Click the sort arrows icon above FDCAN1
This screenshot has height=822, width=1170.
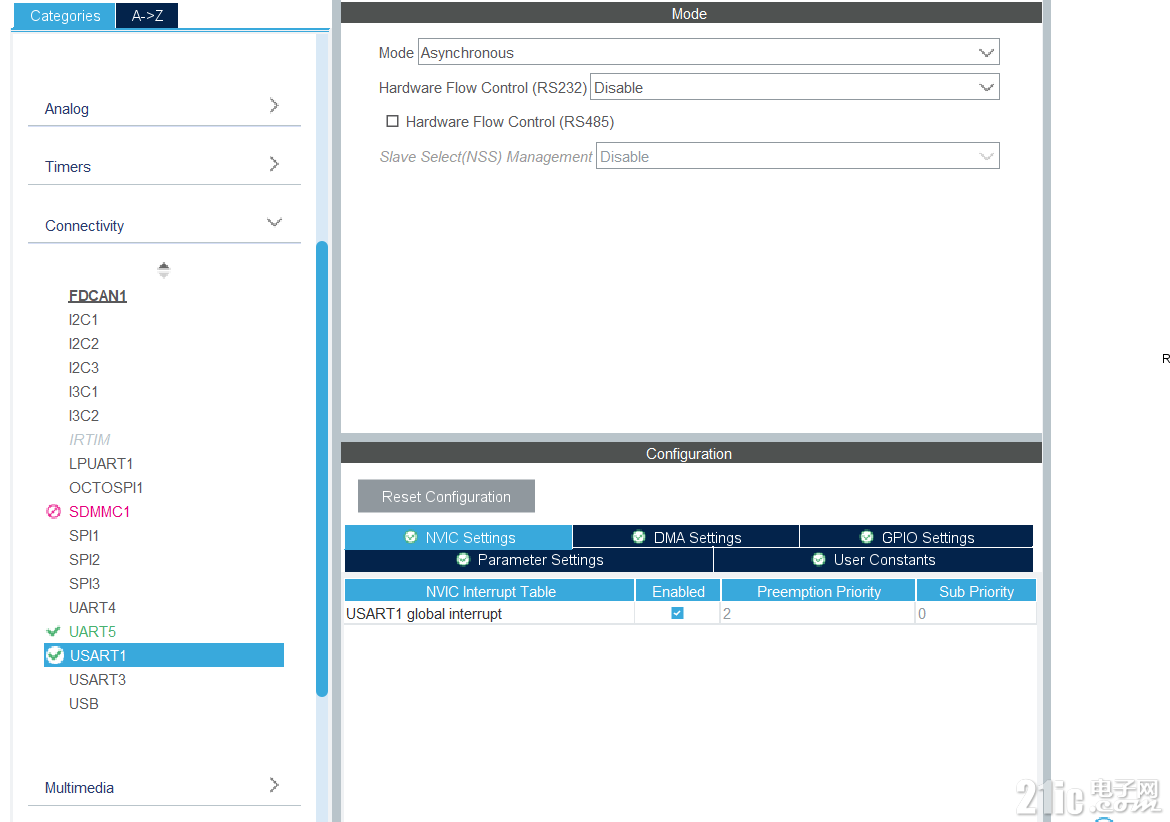[164, 270]
